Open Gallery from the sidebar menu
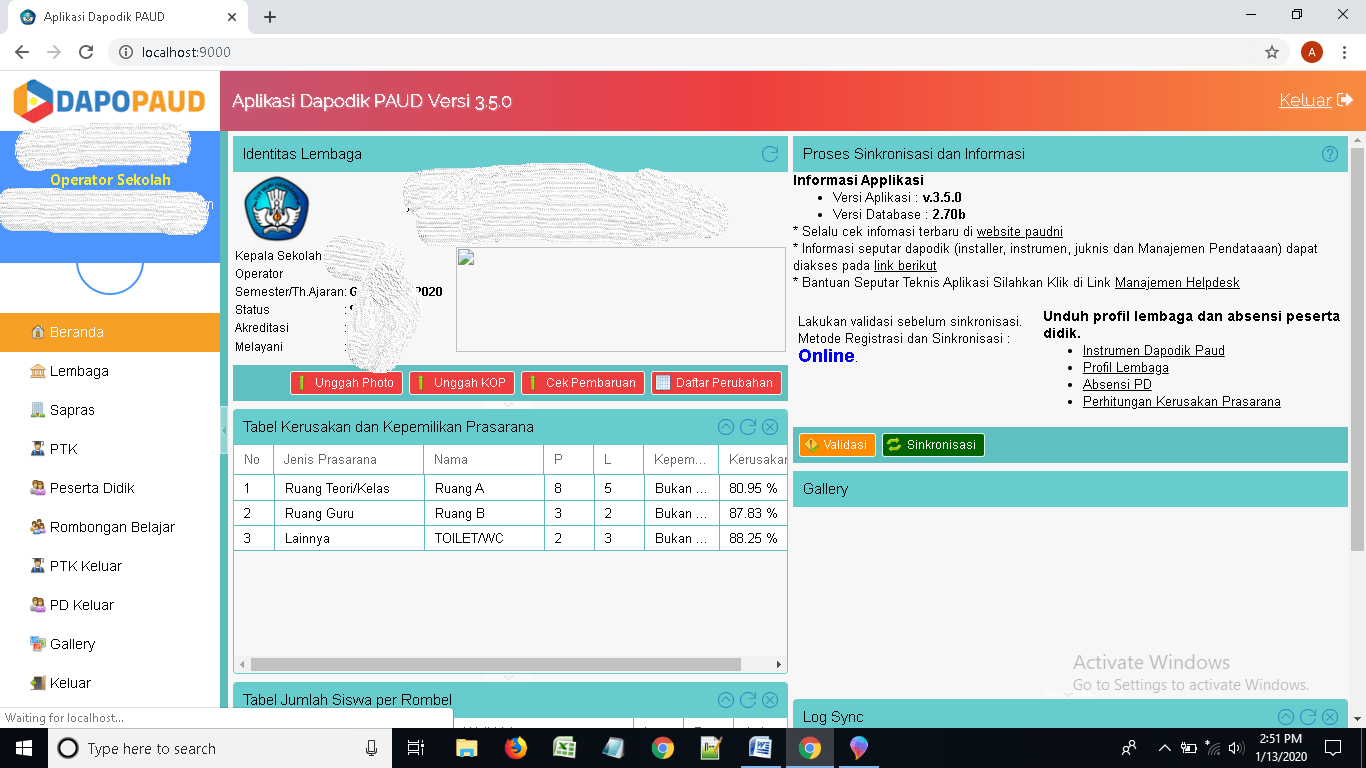 (110, 644)
